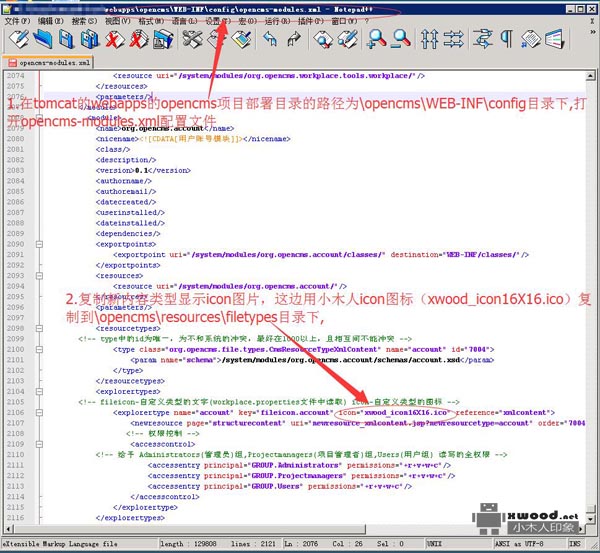Toggle the indent guide icon
This screenshot has height=553, width=600.
(x=531, y=39)
